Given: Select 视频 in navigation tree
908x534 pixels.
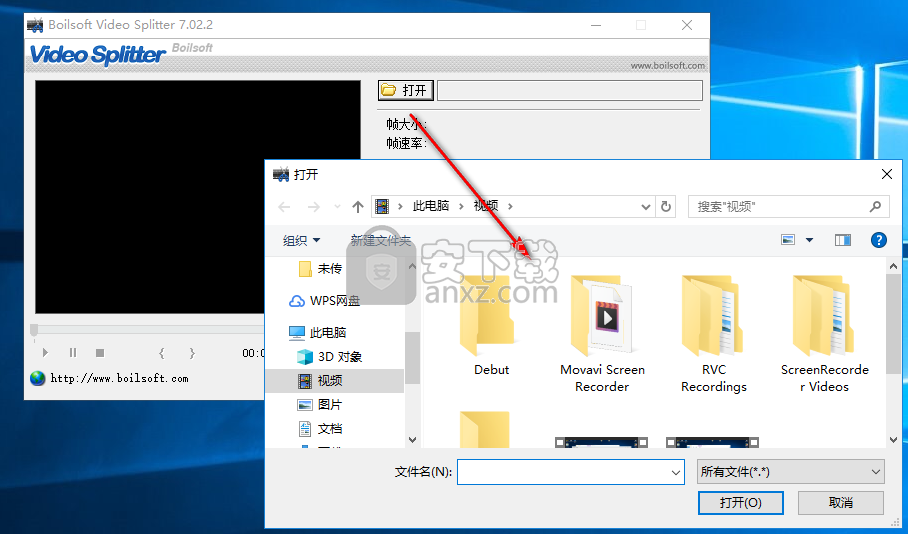Looking at the screenshot, I should pyautogui.click(x=335, y=381).
